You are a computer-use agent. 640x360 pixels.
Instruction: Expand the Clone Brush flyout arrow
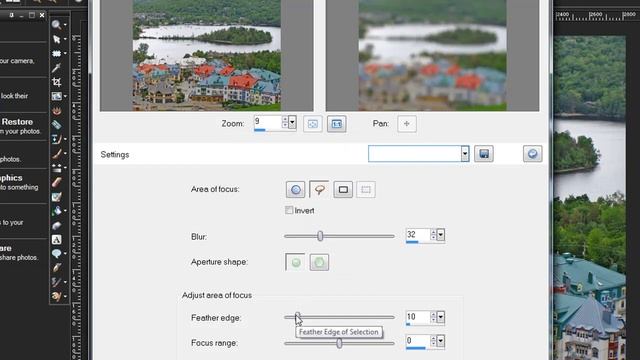(65, 139)
